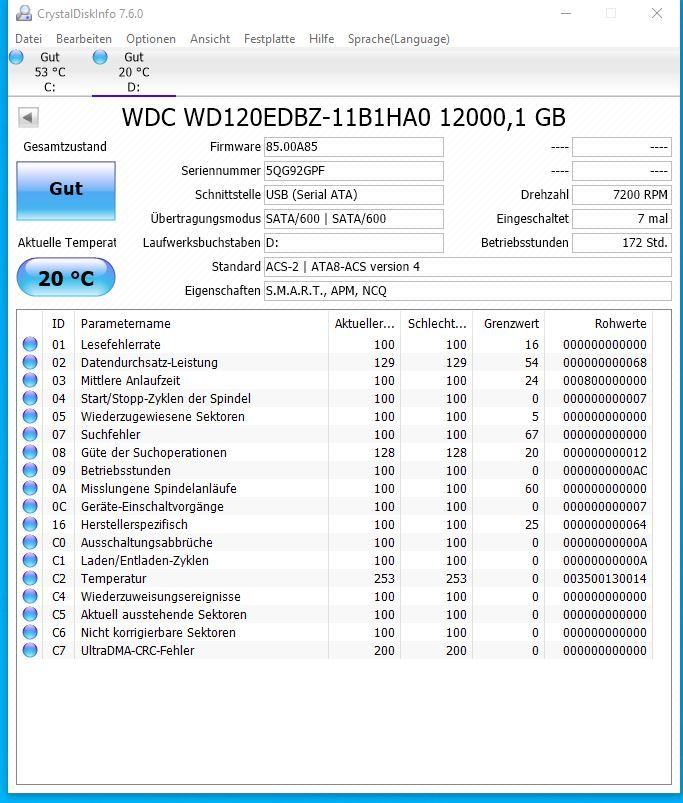Open the Datei menu
The image size is (683, 803).
click(x=29, y=39)
